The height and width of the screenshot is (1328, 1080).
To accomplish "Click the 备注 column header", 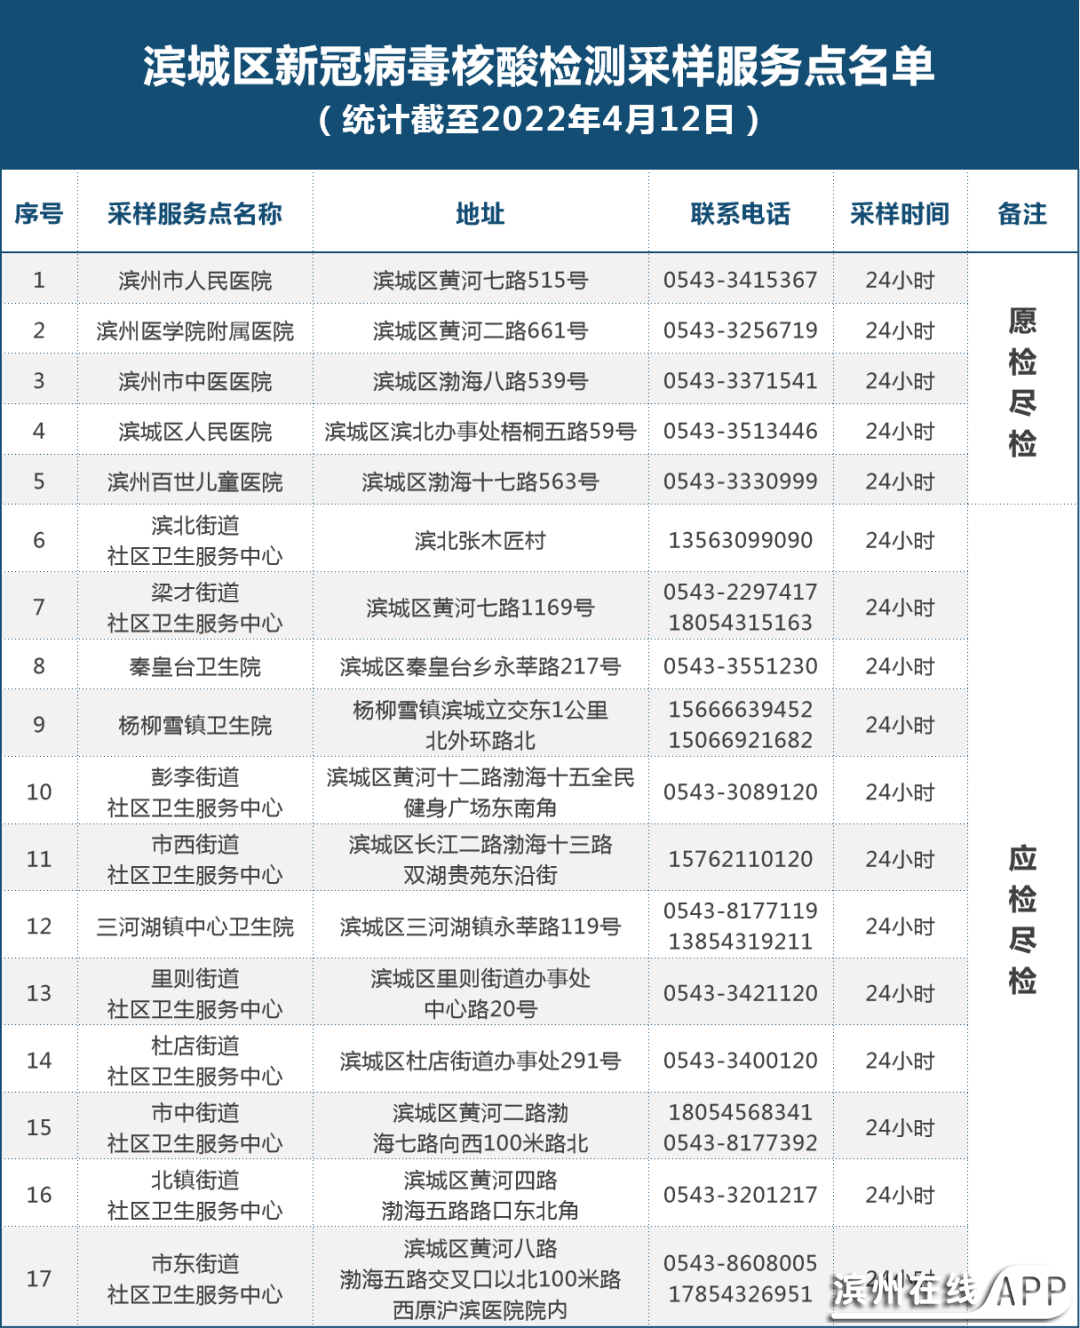I will [1022, 213].
